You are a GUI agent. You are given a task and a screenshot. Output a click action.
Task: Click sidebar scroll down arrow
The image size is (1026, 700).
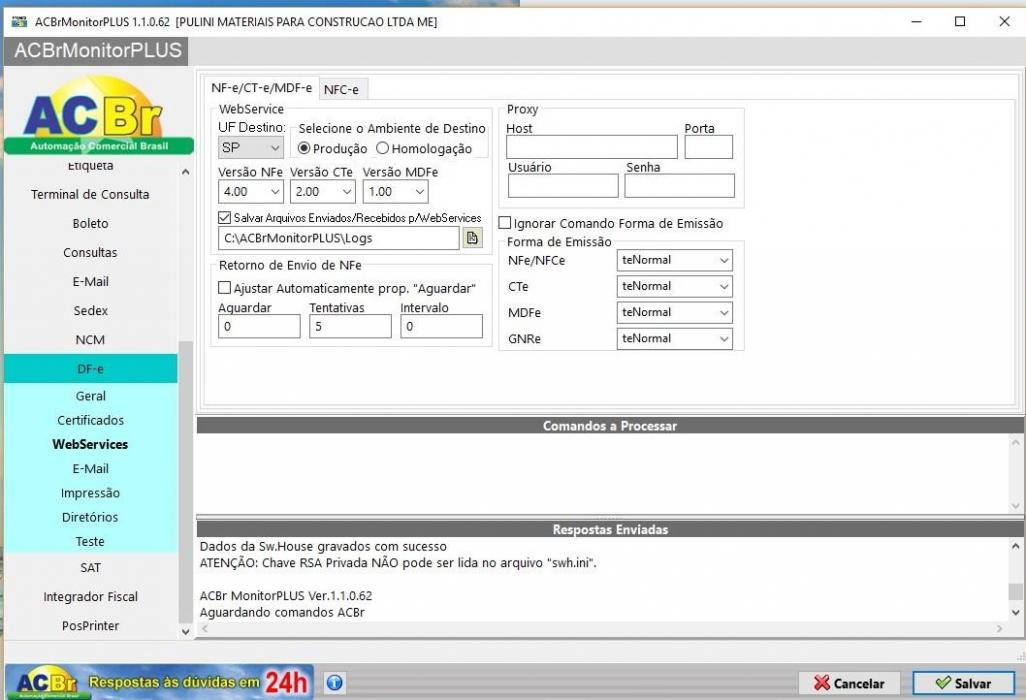click(x=185, y=632)
